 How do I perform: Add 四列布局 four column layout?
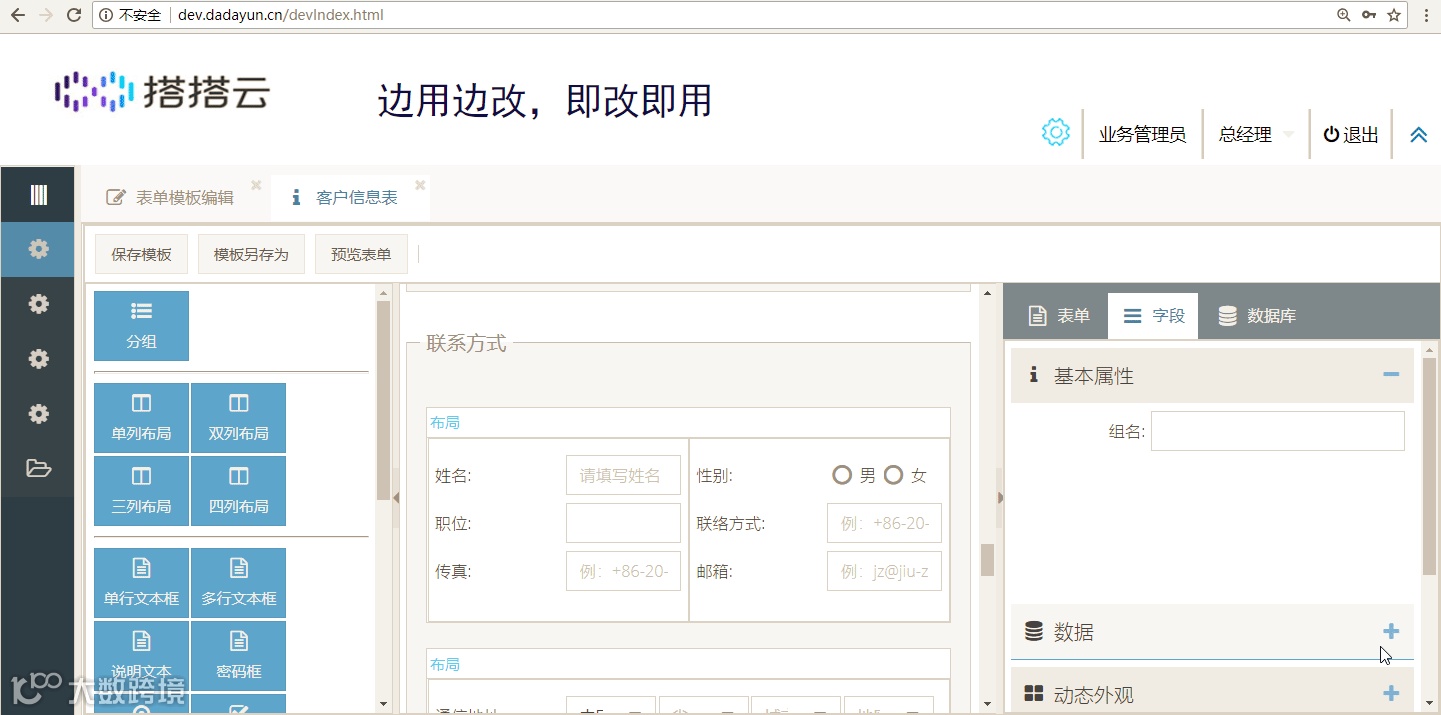tap(238, 491)
